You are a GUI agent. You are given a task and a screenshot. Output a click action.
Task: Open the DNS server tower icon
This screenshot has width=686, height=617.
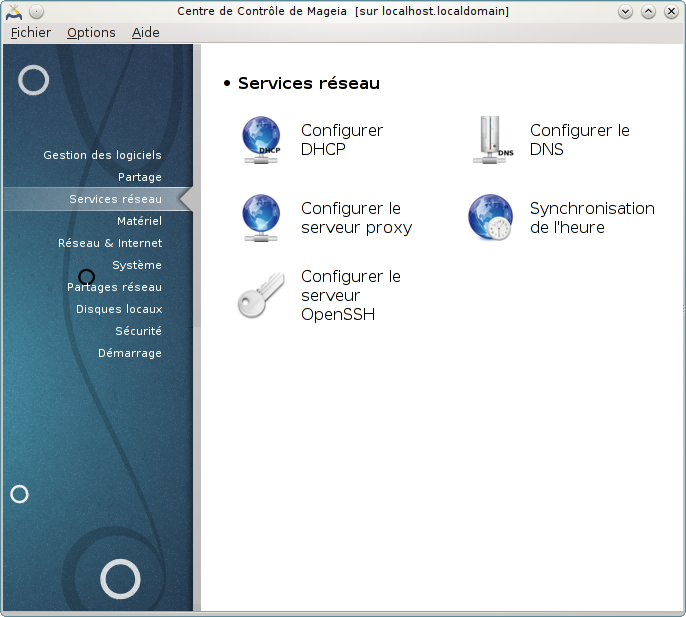493,140
